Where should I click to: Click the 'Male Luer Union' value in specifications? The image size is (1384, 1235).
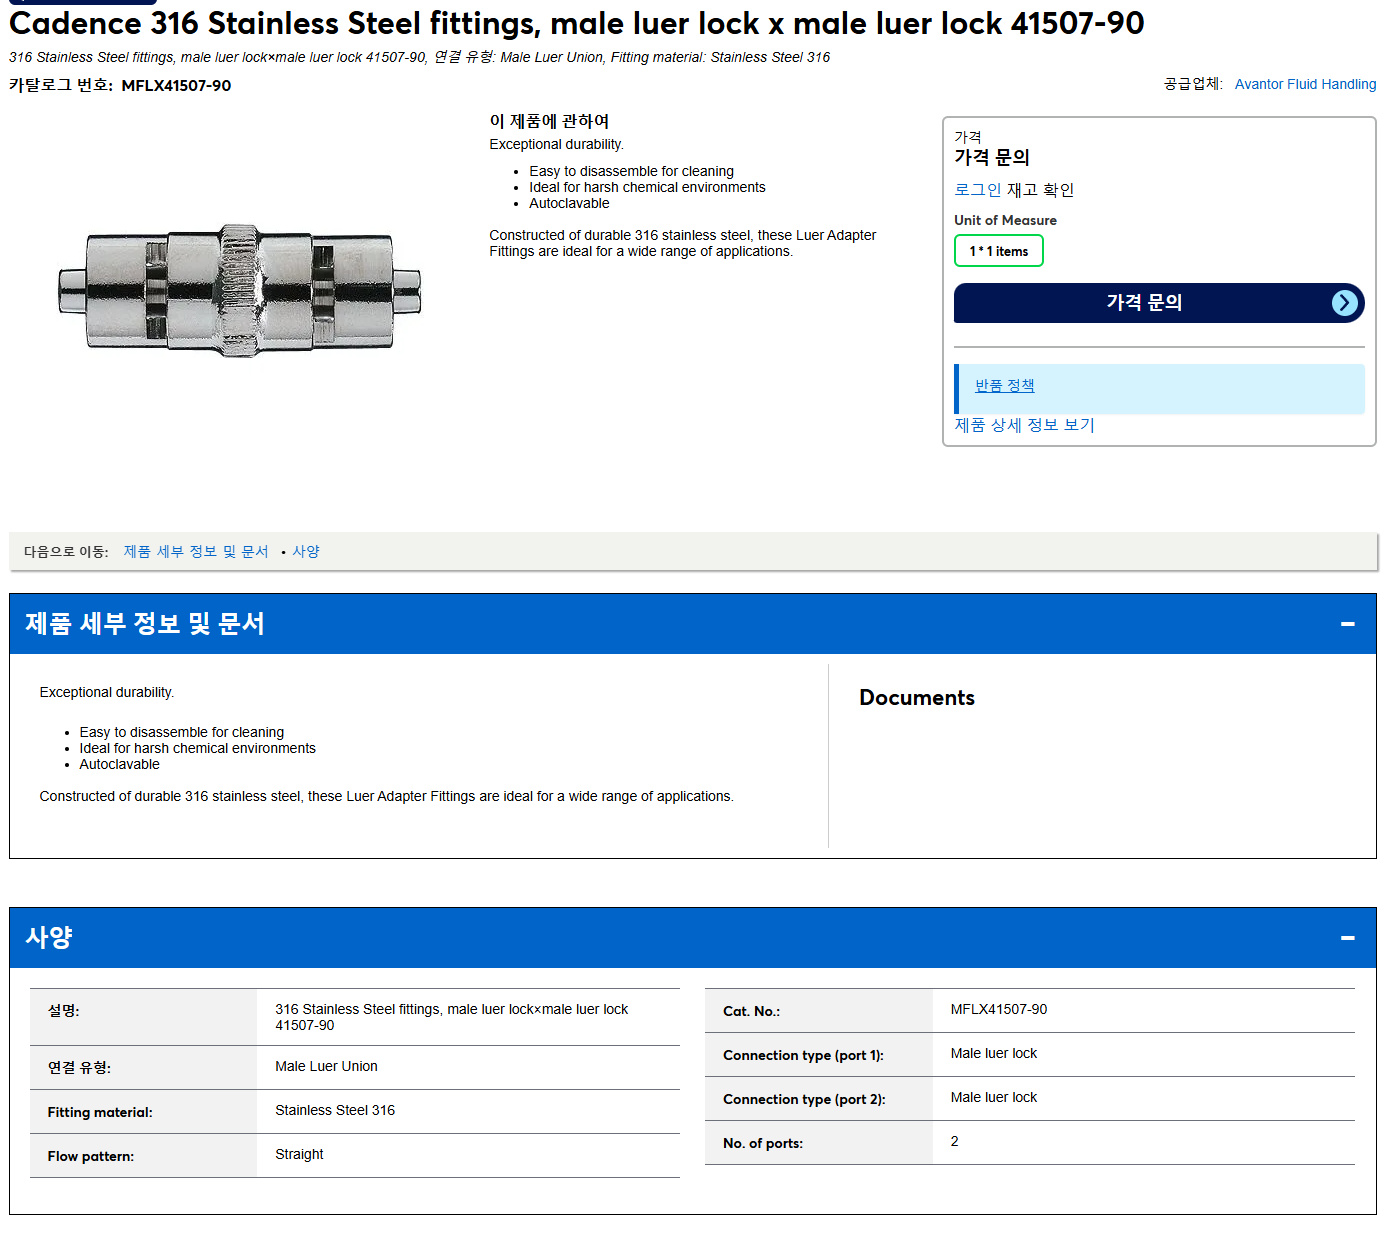pyautogui.click(x=326, y=1067)
